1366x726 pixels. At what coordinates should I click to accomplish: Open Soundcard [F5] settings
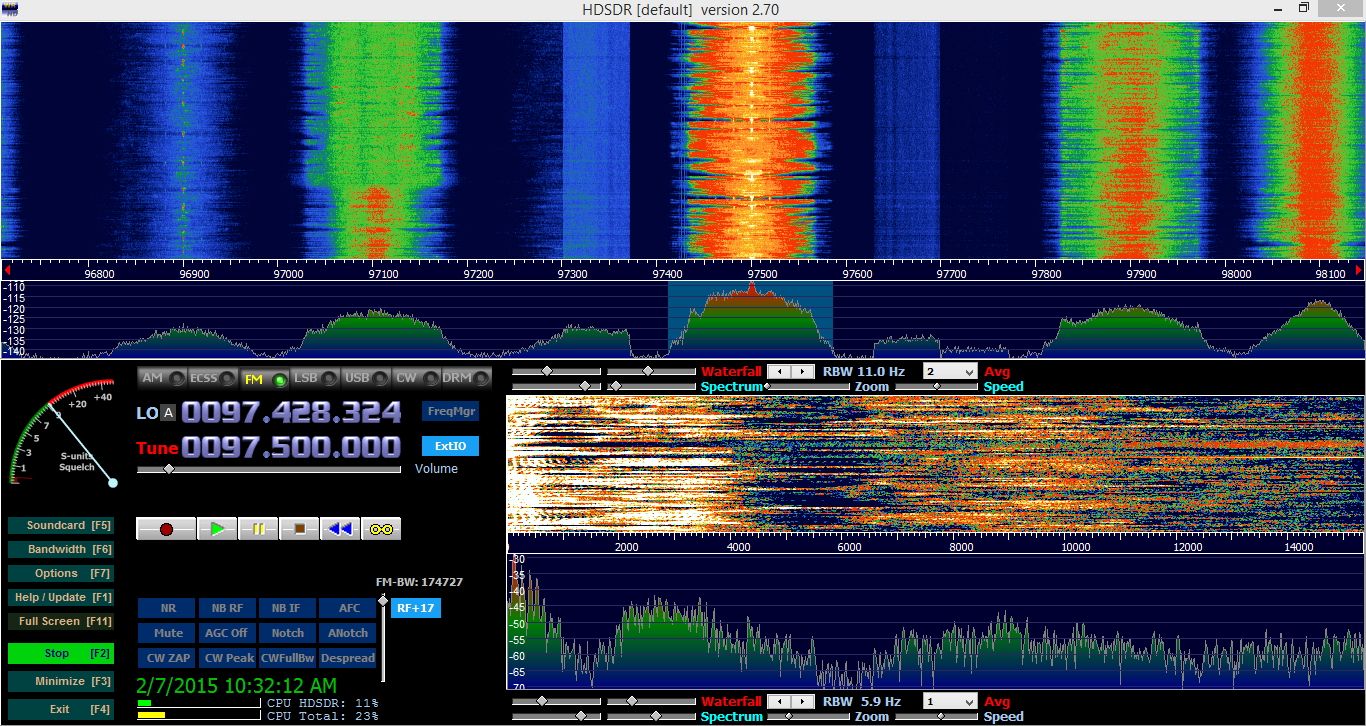click(60, 525)
